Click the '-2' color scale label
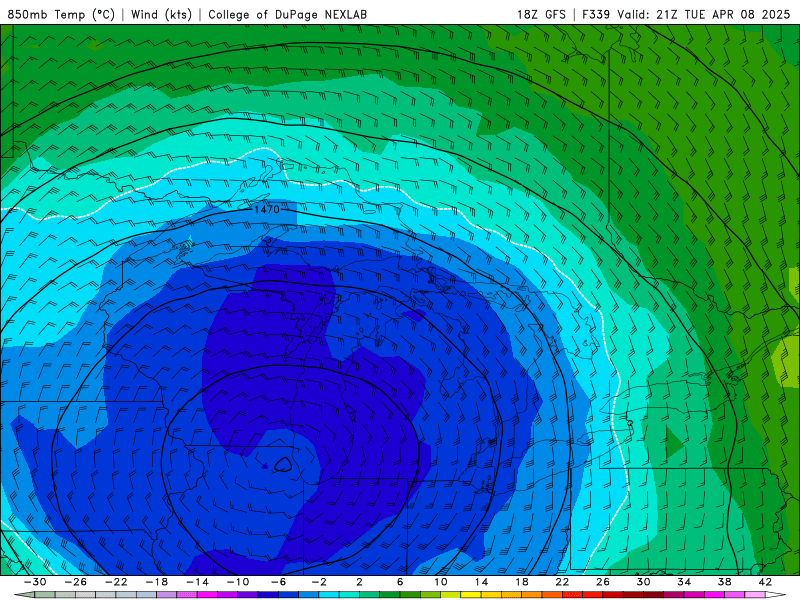This screenshot has height=600, width=800. click(319, 582)
